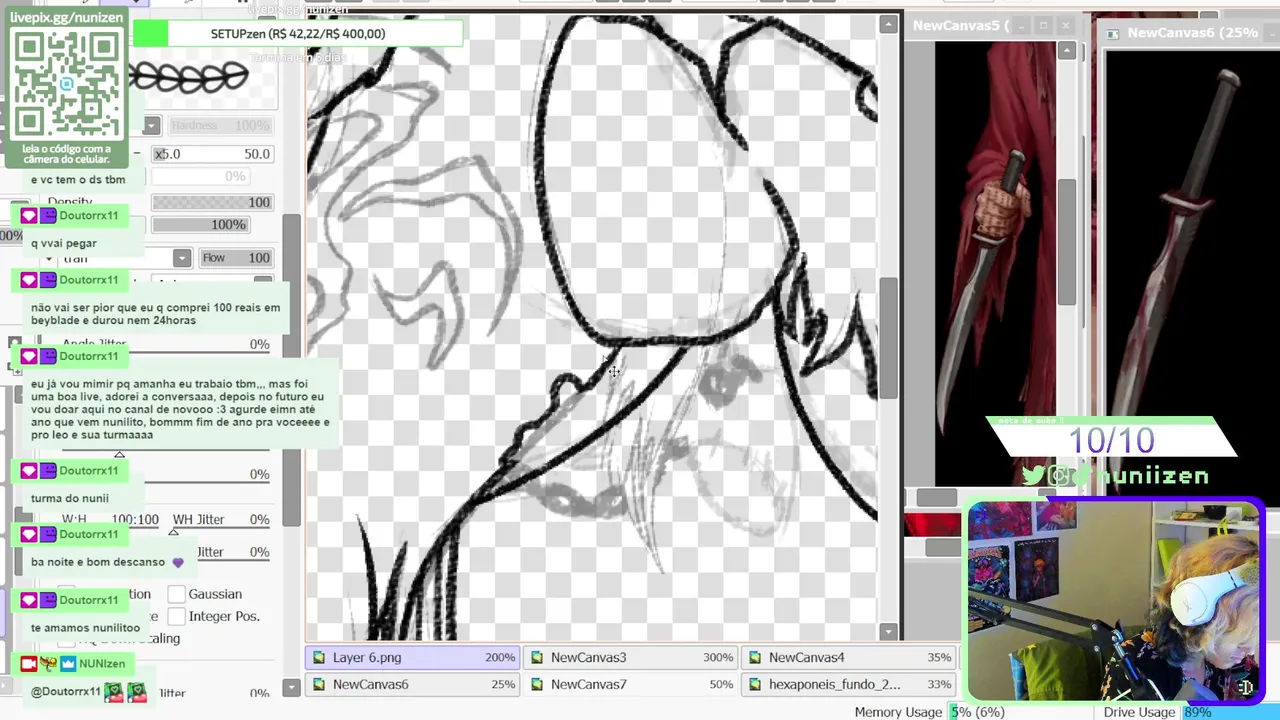
Task: Click the main canvas scroll-down arrow
Action: click(x=888, y=631)
